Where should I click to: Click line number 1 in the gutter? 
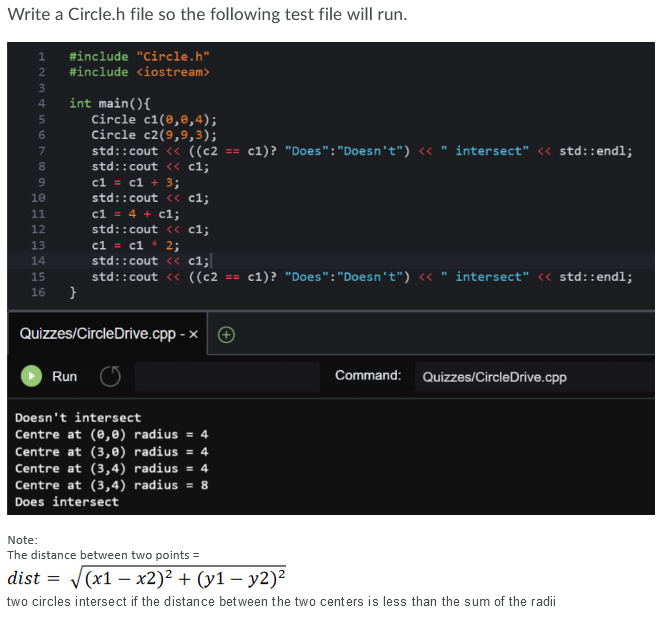(41, 56)
